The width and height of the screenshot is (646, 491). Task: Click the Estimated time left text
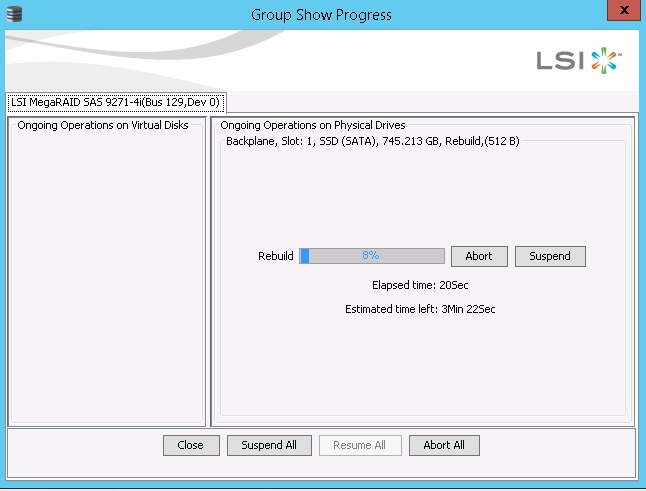419,309
